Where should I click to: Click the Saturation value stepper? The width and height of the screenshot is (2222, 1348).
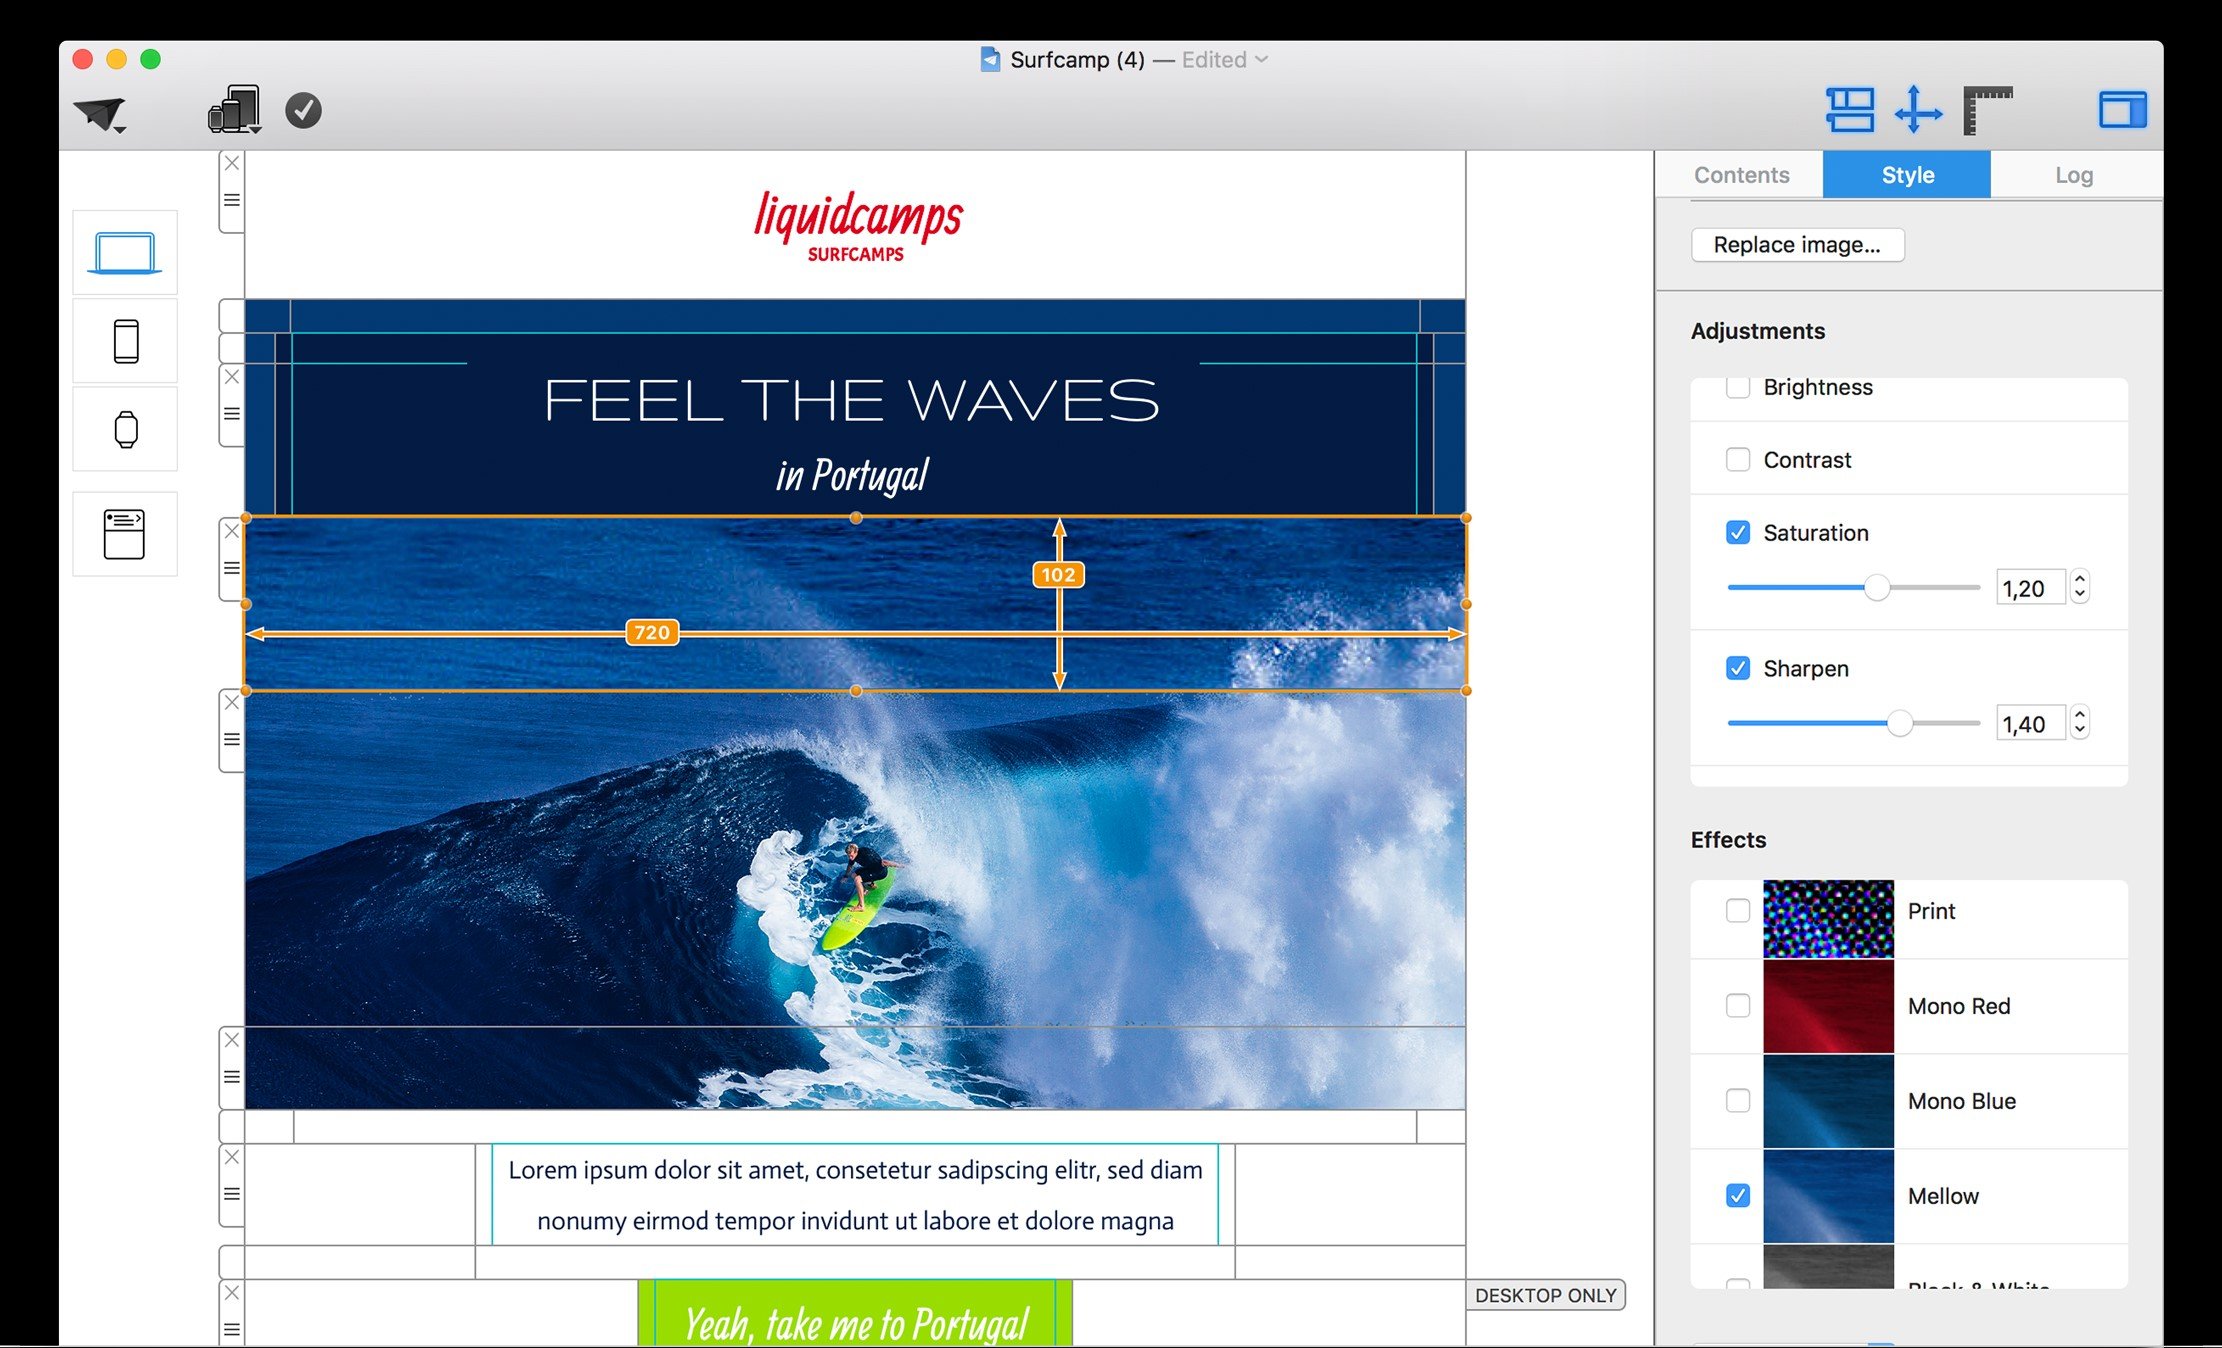pos(2080,587)
